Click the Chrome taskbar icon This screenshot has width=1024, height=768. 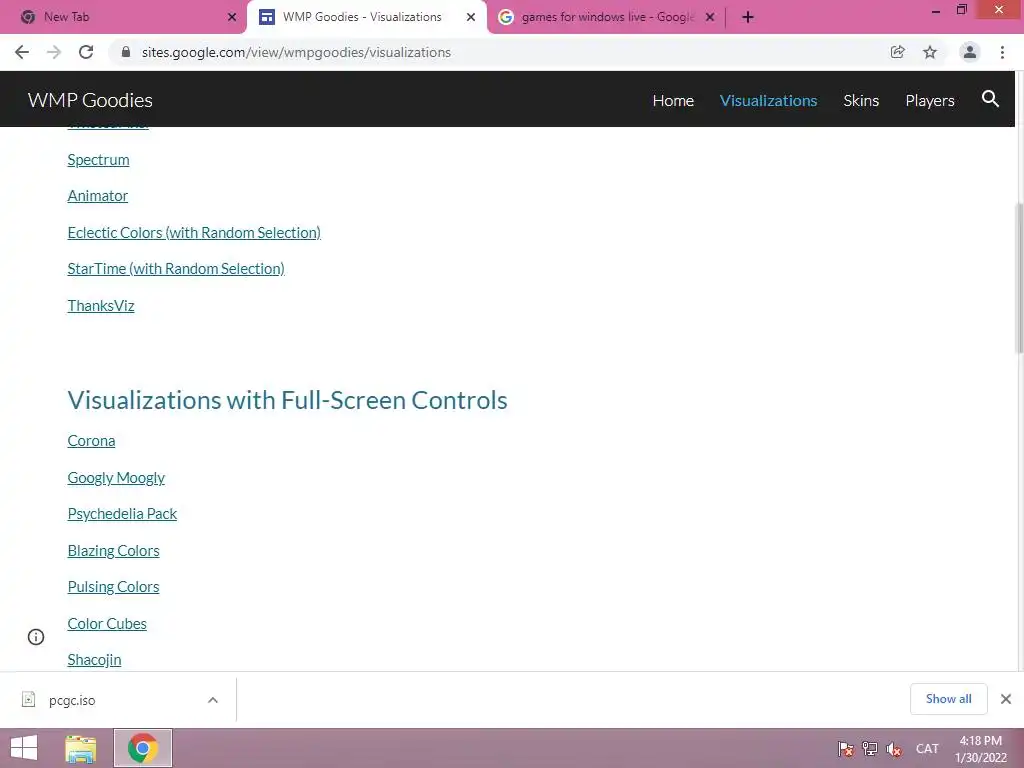(143, 748)
